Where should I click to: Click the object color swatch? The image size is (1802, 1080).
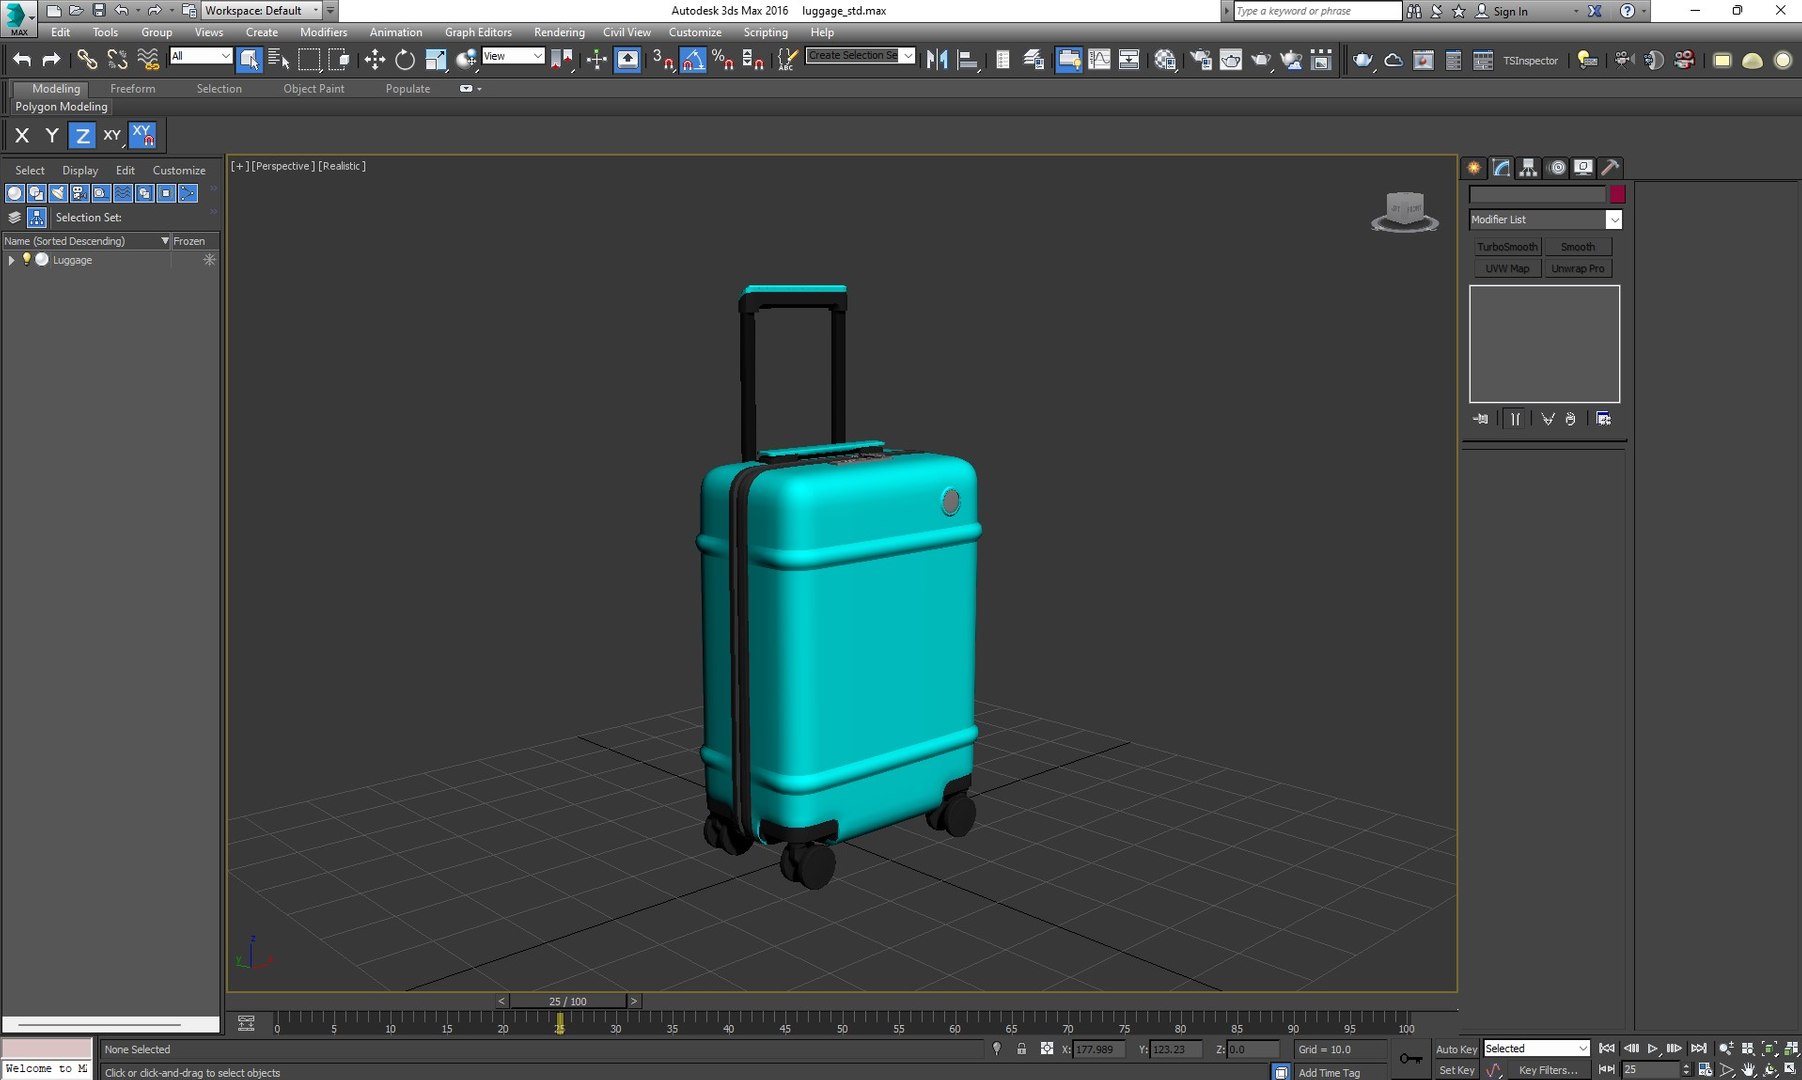click(1617, 194)
